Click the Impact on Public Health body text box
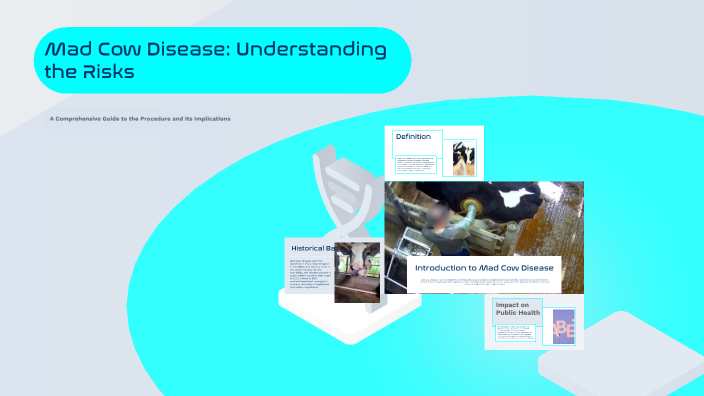 pos(515,333)
